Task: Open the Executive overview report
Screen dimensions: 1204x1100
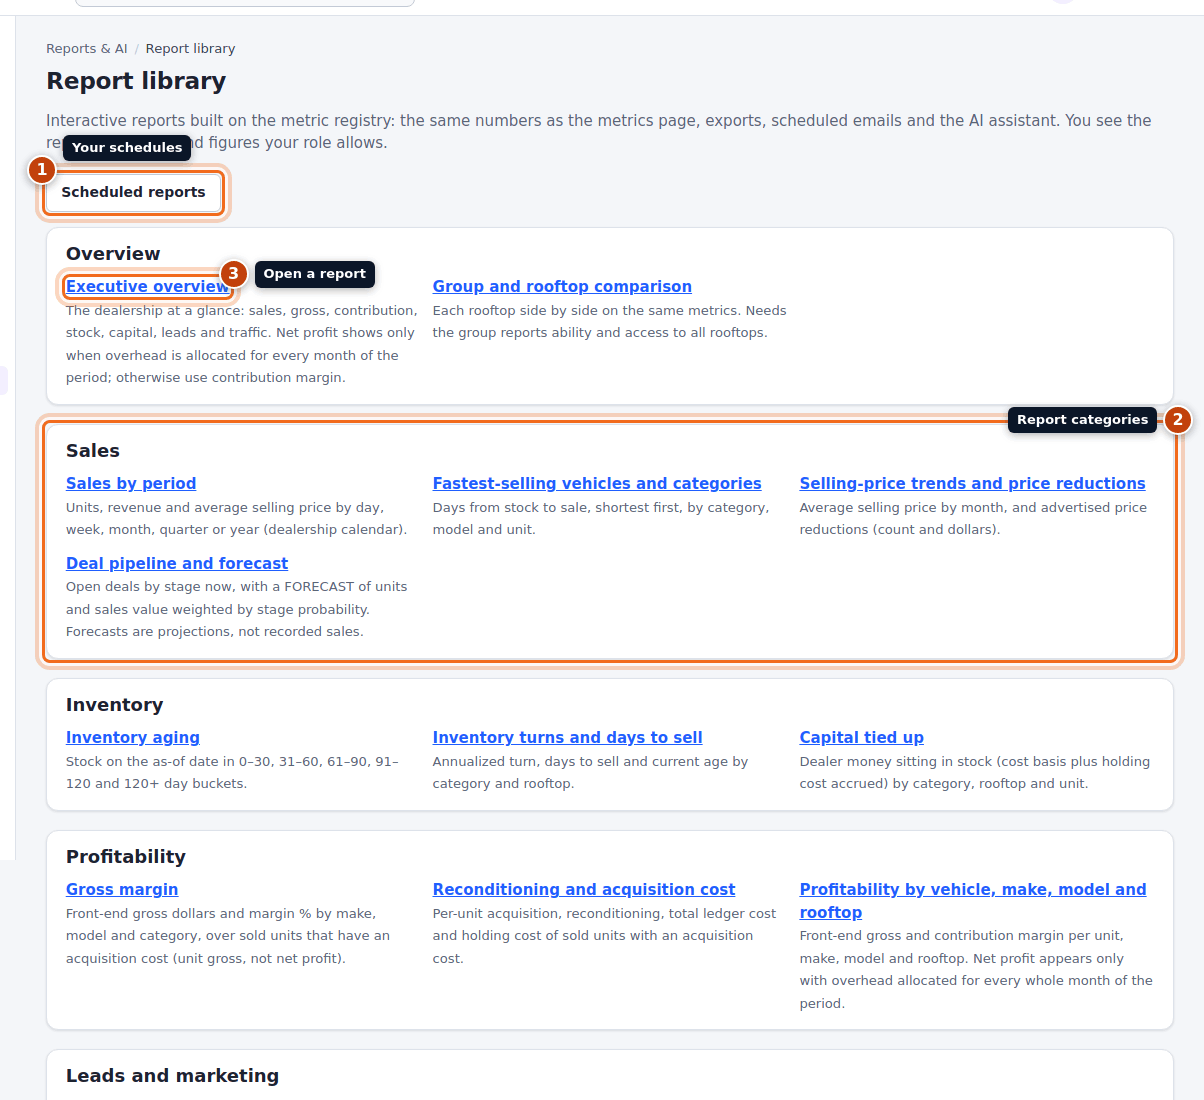Action: coord(148,286)
